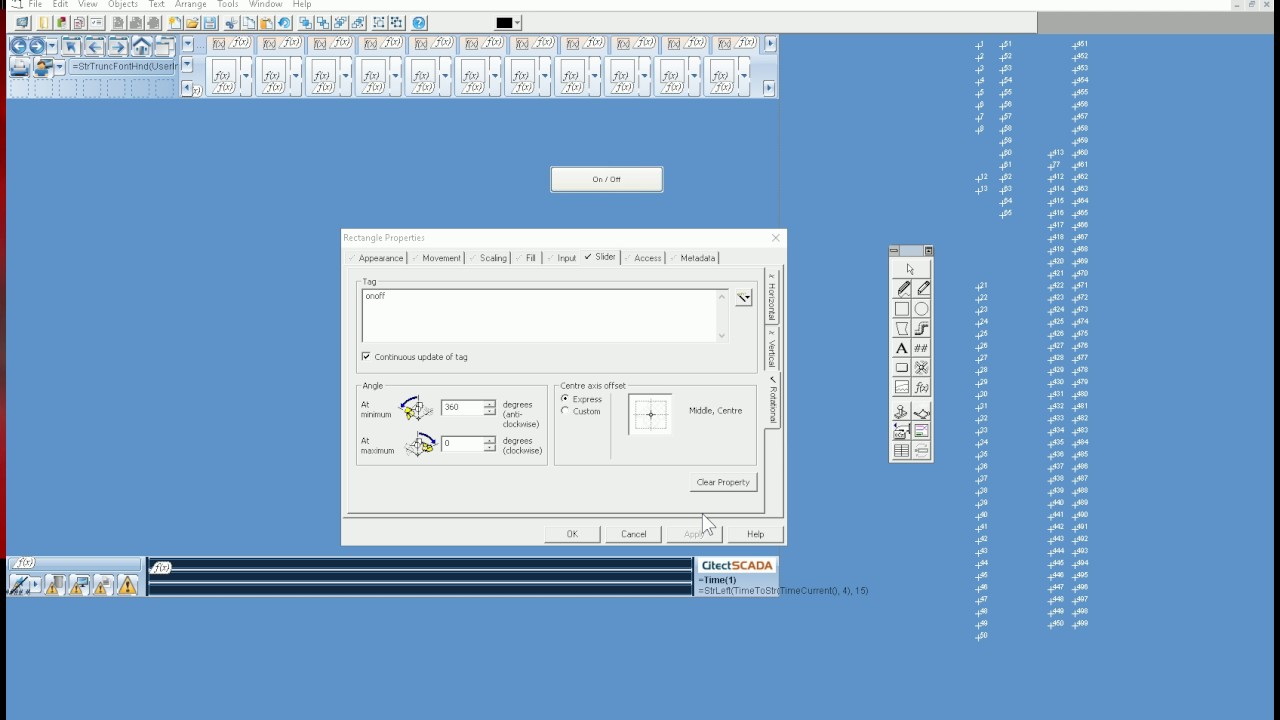The width and height of the screenshot is (1280, 720).
Task: Click the On / Off button on canvas
Action: point(606,179)
